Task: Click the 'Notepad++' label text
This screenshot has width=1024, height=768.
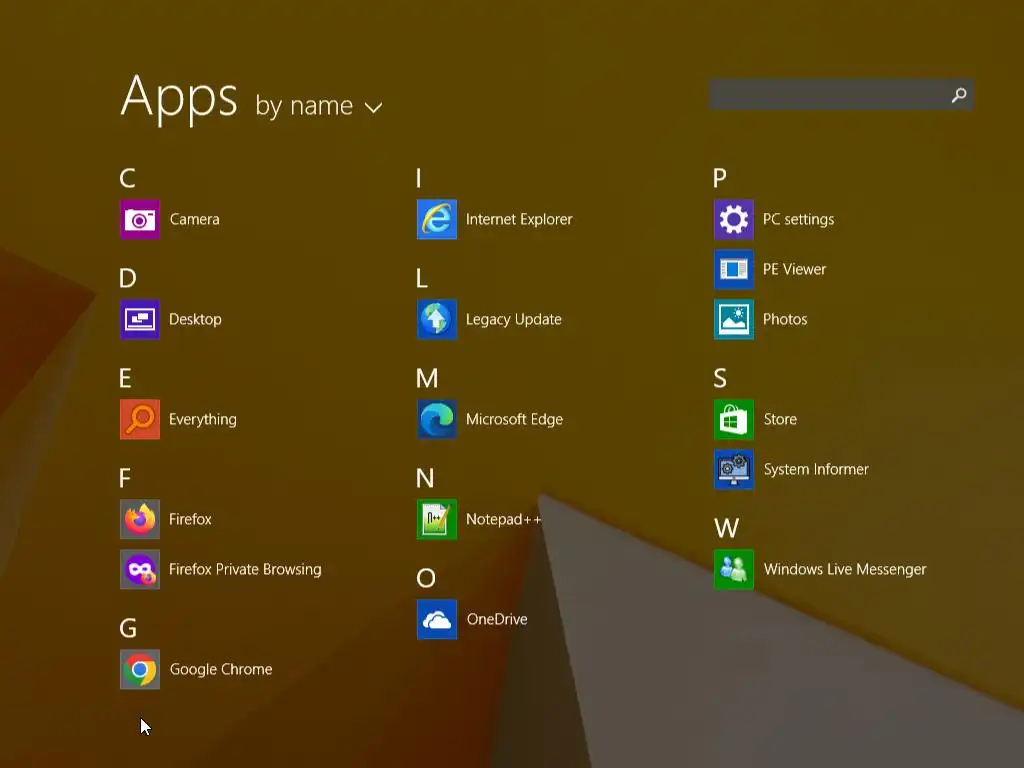Action: click(x=504, y=519)
